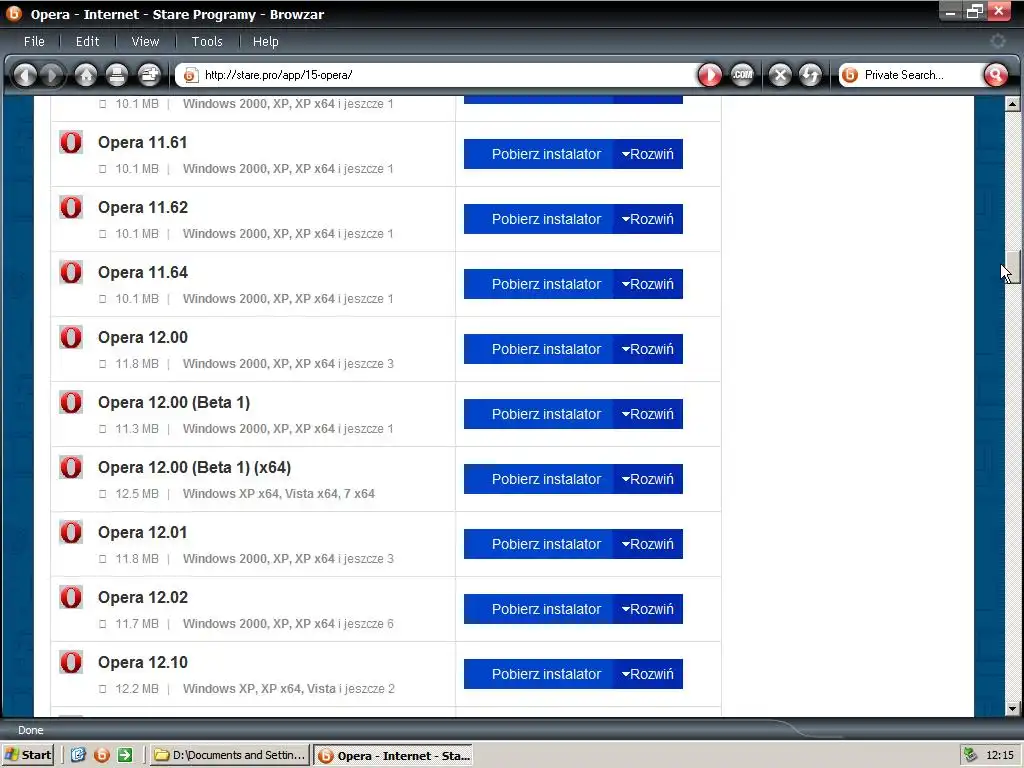Expand Rozwiń for Opera 11.62

click(x=648, y=219)
